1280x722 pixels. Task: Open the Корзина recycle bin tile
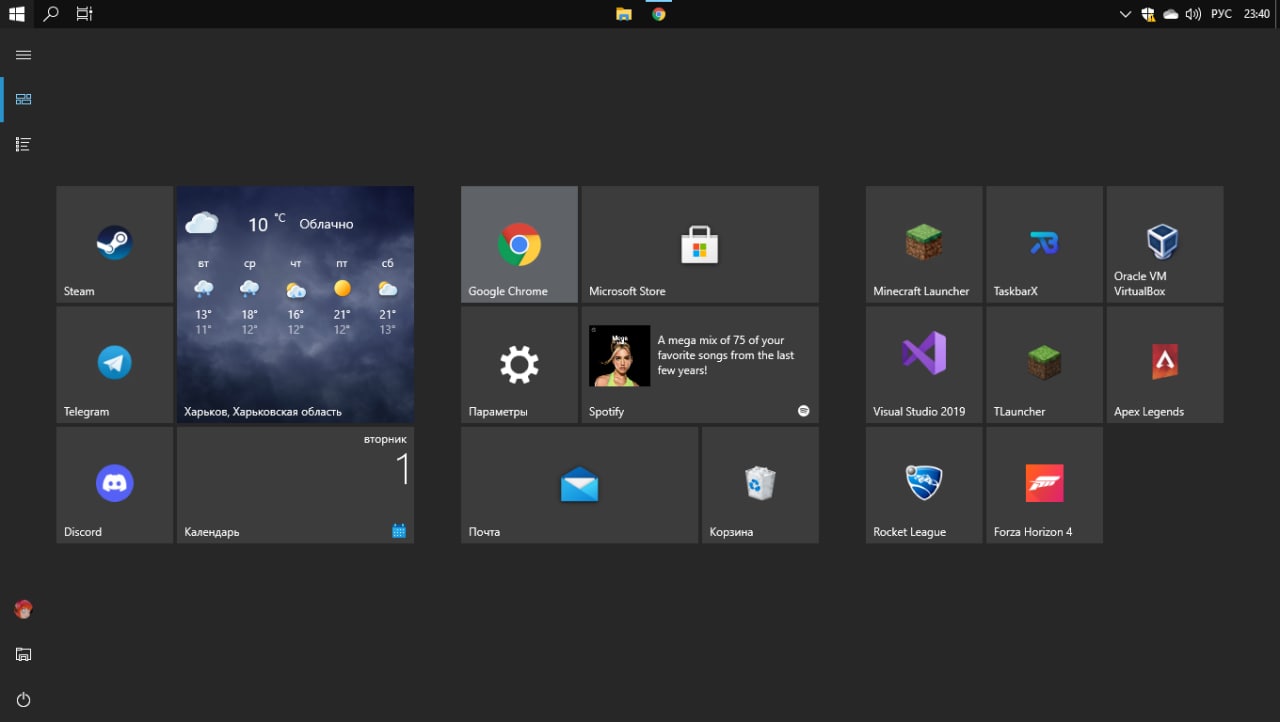[760, 485]
